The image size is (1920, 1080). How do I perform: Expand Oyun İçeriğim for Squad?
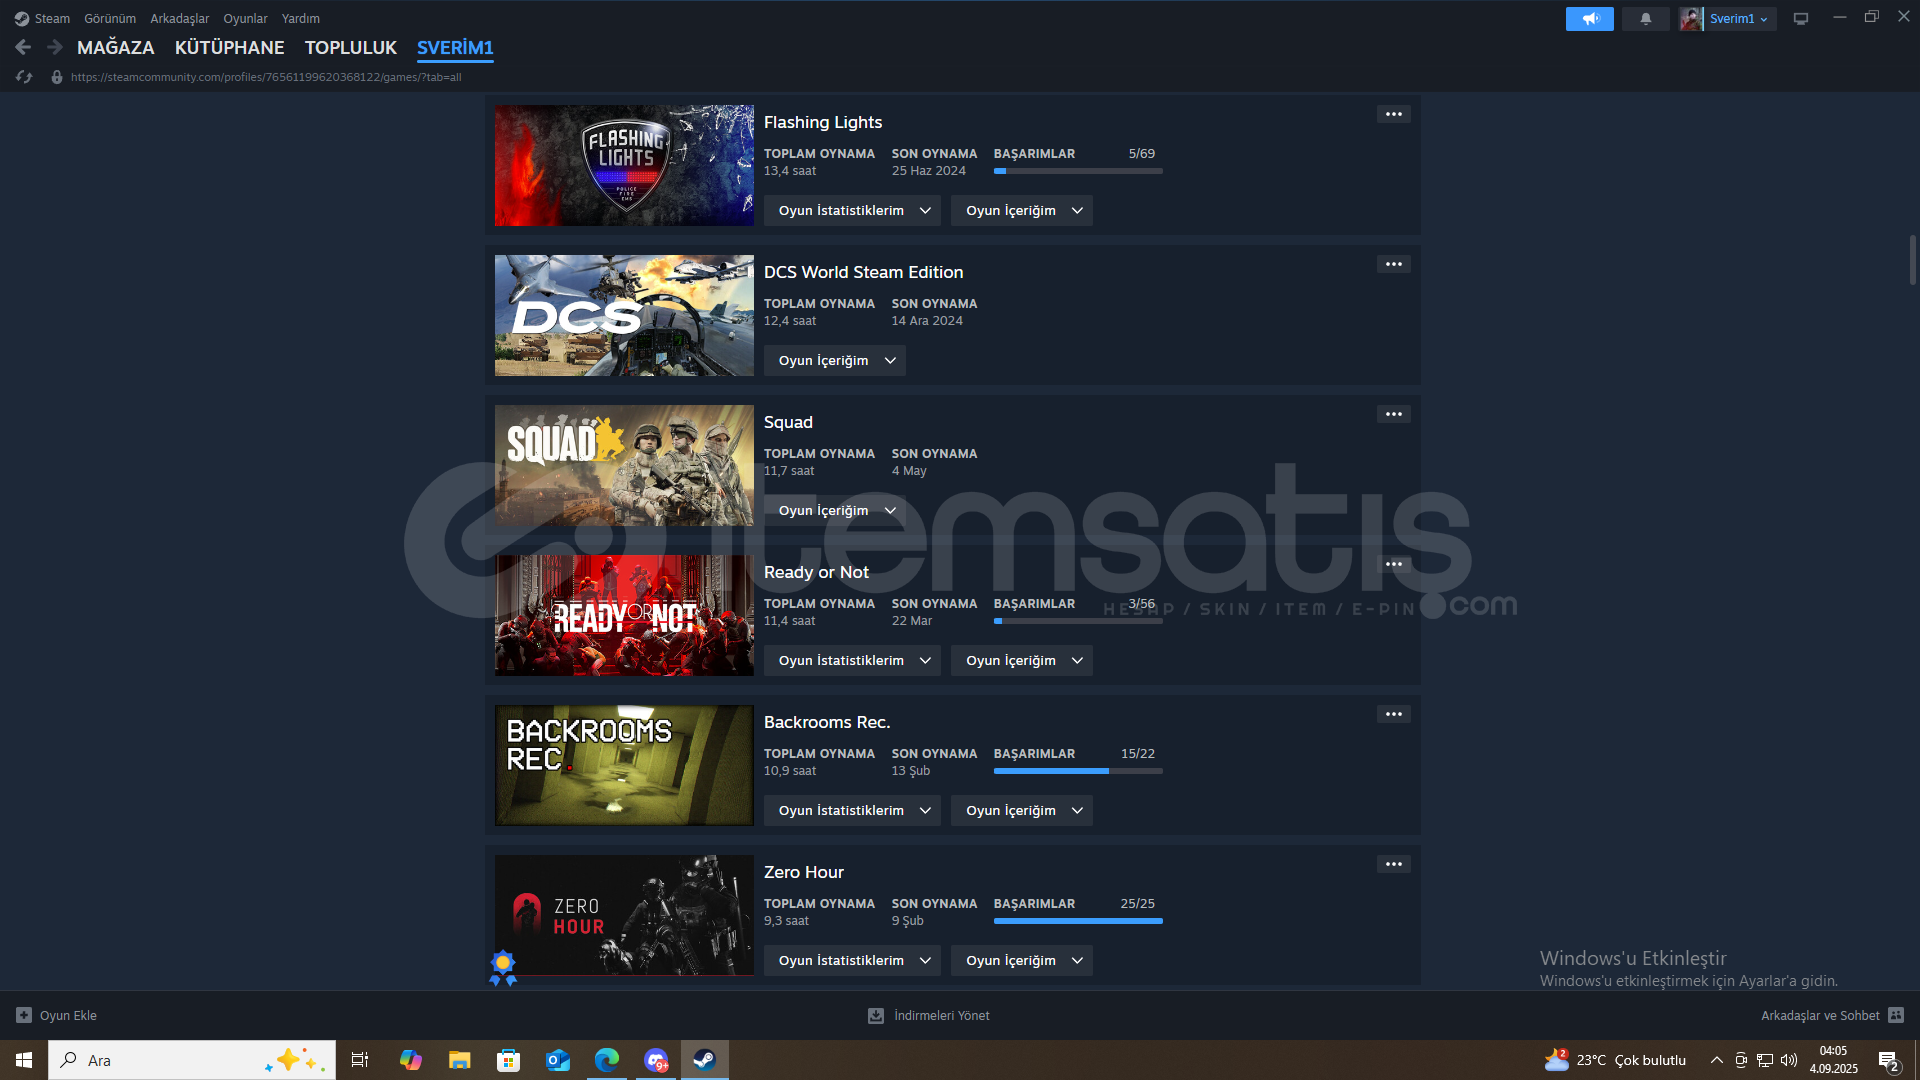(x=835, y=511)
